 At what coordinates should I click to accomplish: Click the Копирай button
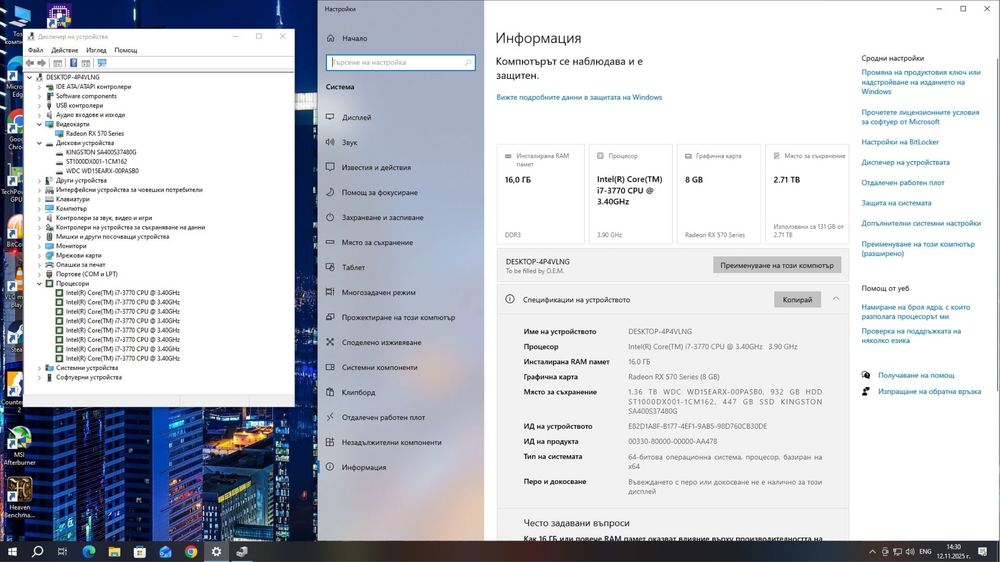click(x=797, y=299)
